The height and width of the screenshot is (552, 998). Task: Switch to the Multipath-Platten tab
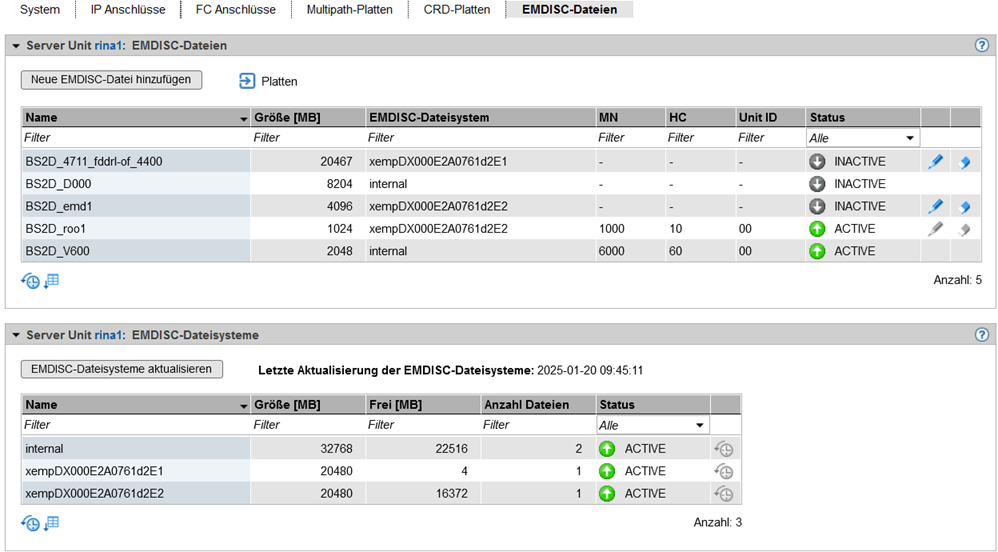[349, 10]
